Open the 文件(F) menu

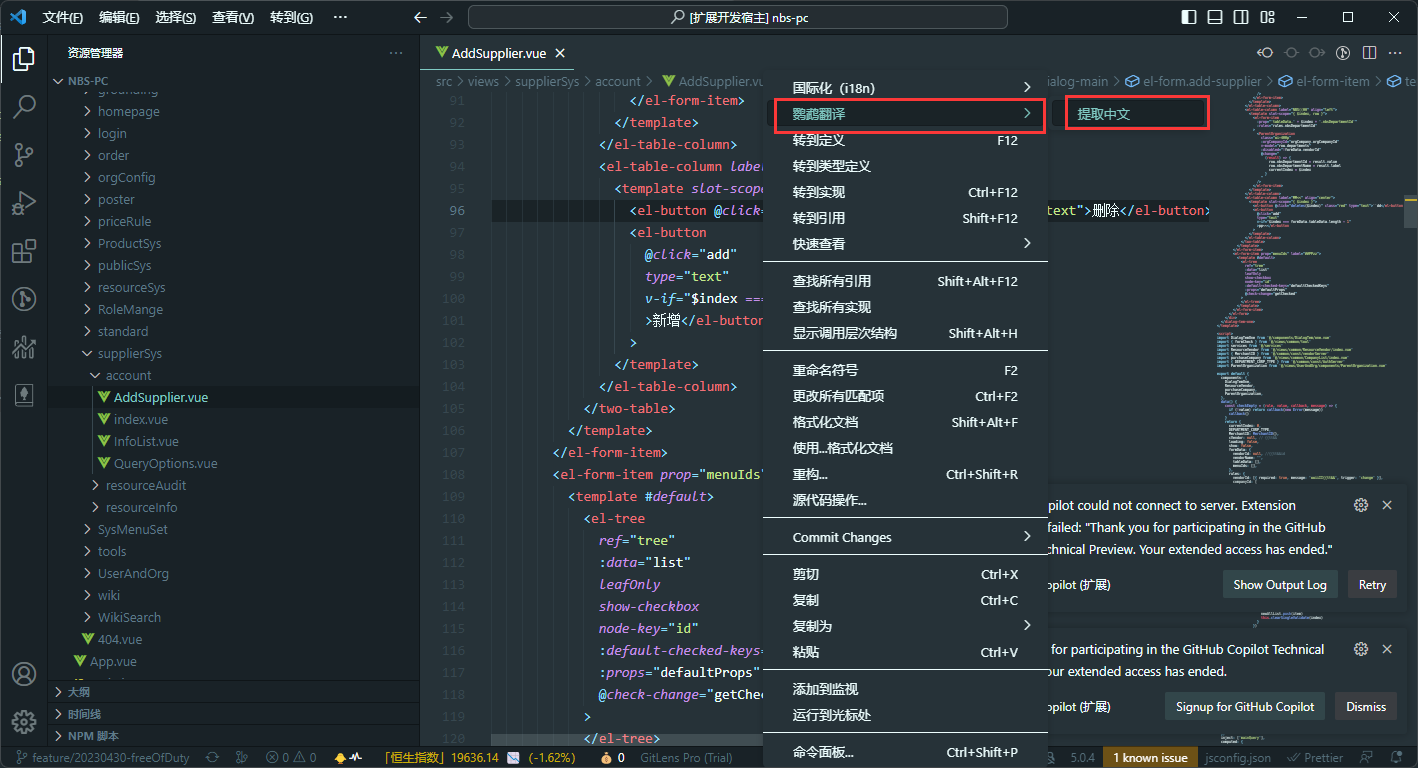point(63,17)
